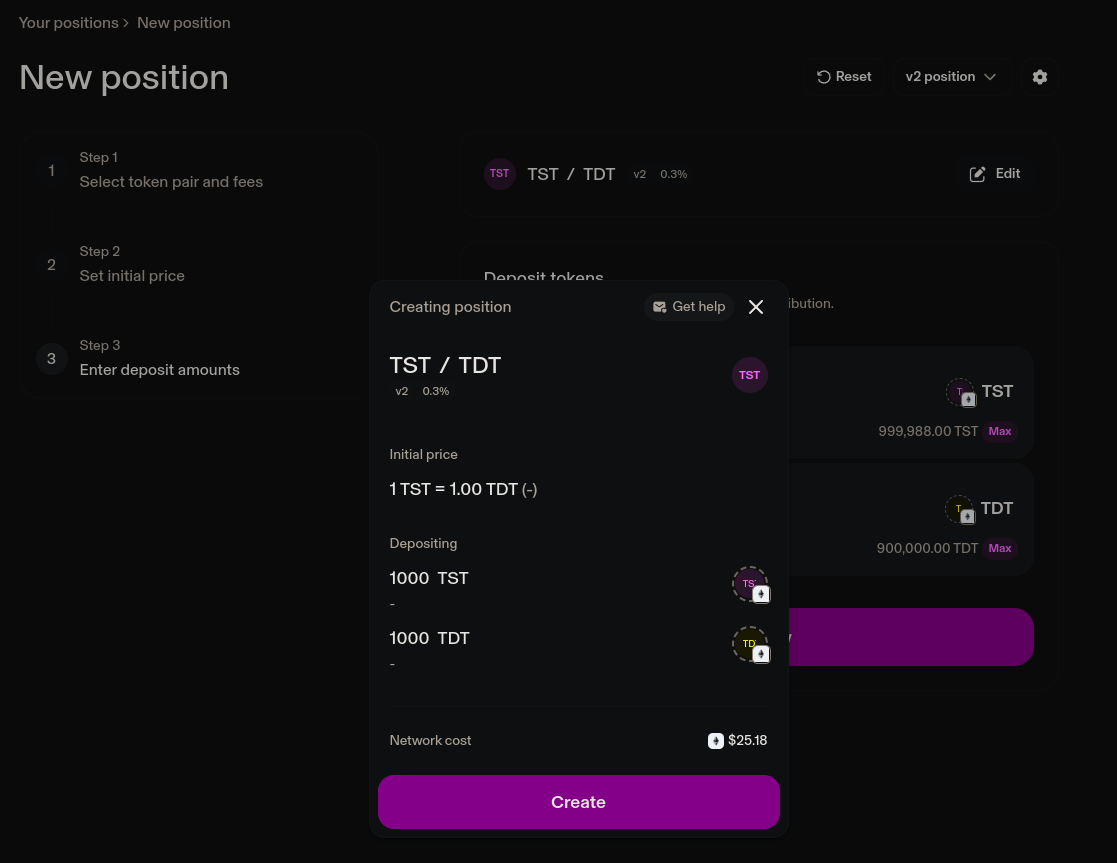The width and height of the screenshot is (1117, 863).
Task: Click the 1000 TDT depositing amount
Action: [x=430, y=638]
